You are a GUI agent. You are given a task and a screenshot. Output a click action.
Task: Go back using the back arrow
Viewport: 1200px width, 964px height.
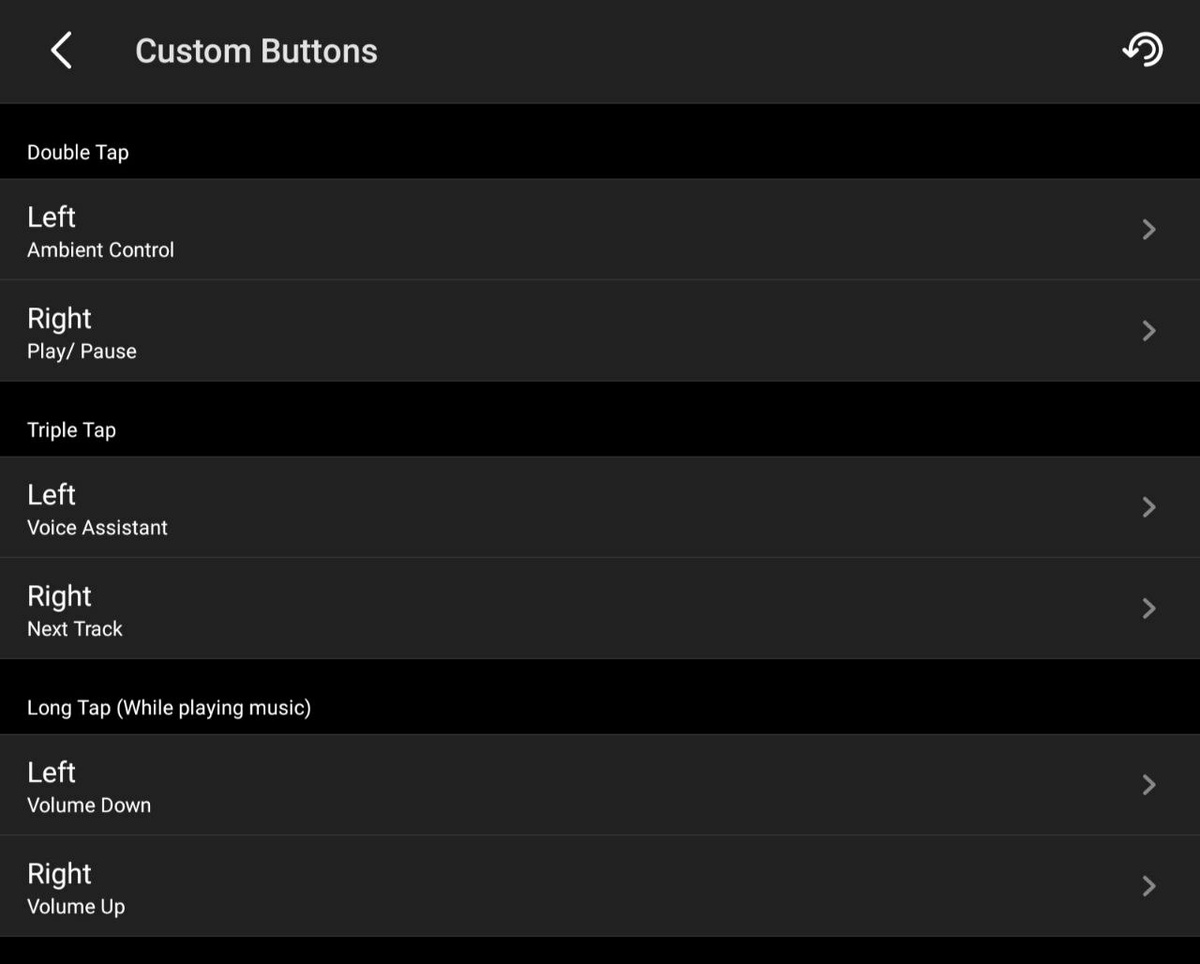[62, 50]
